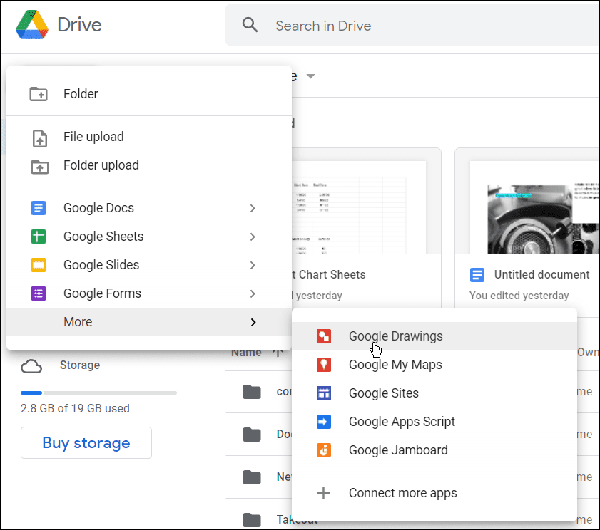This screenshot has width=600, height=530.
Task: Click the Google Forms icon
Action: click(38, 294)
